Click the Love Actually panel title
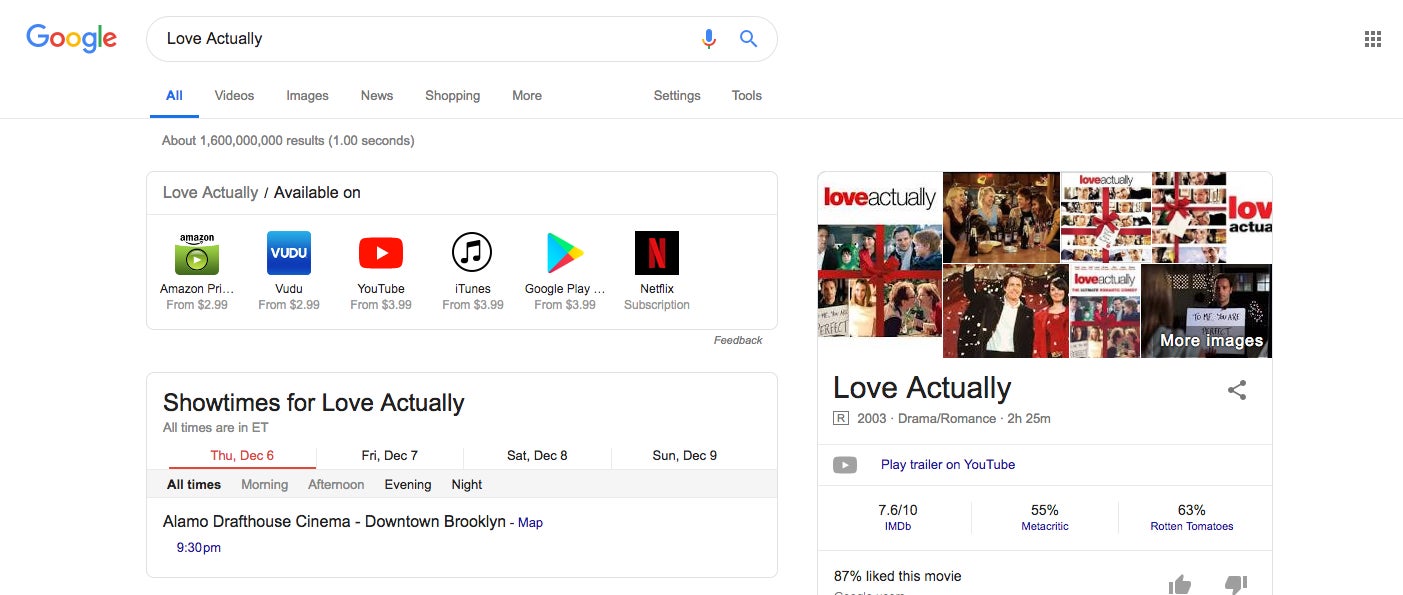Image resolution: width=1403 pixels, height=595 pixels. point(922,388)
